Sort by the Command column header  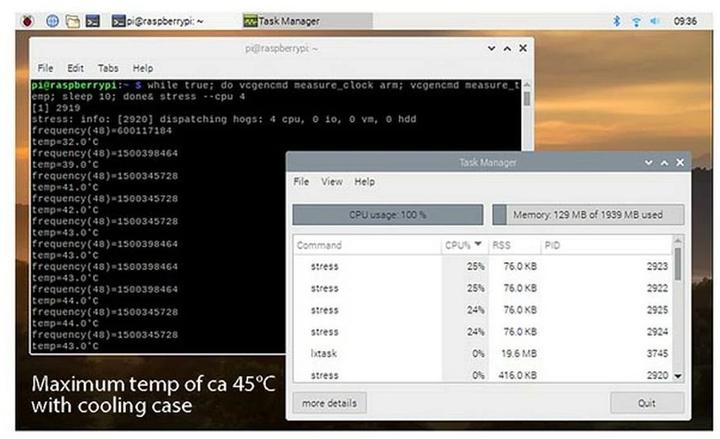click(x=367, y=245)
